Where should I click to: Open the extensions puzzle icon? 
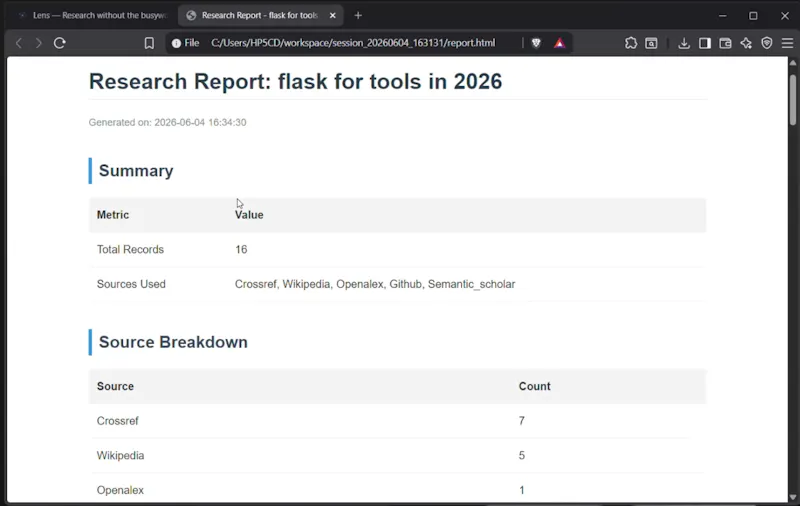[x=631, y=43]
